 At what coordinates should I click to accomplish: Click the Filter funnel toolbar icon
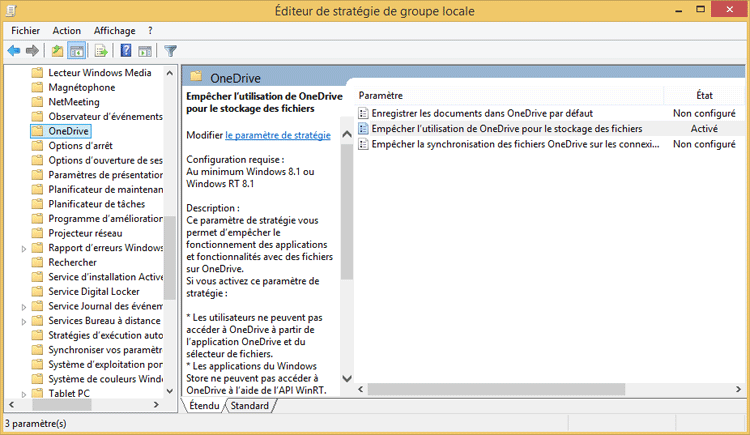click(170, 50)
